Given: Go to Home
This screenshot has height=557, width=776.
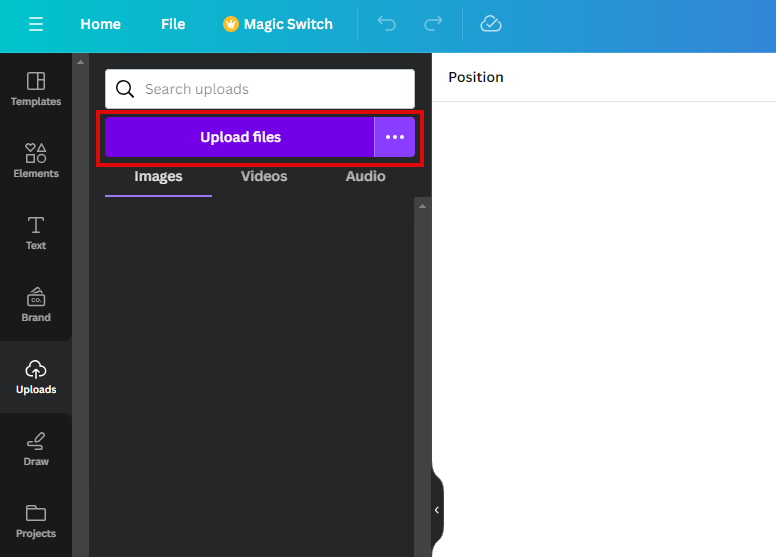Looking at the screenshot, I should tap(100, 24).
